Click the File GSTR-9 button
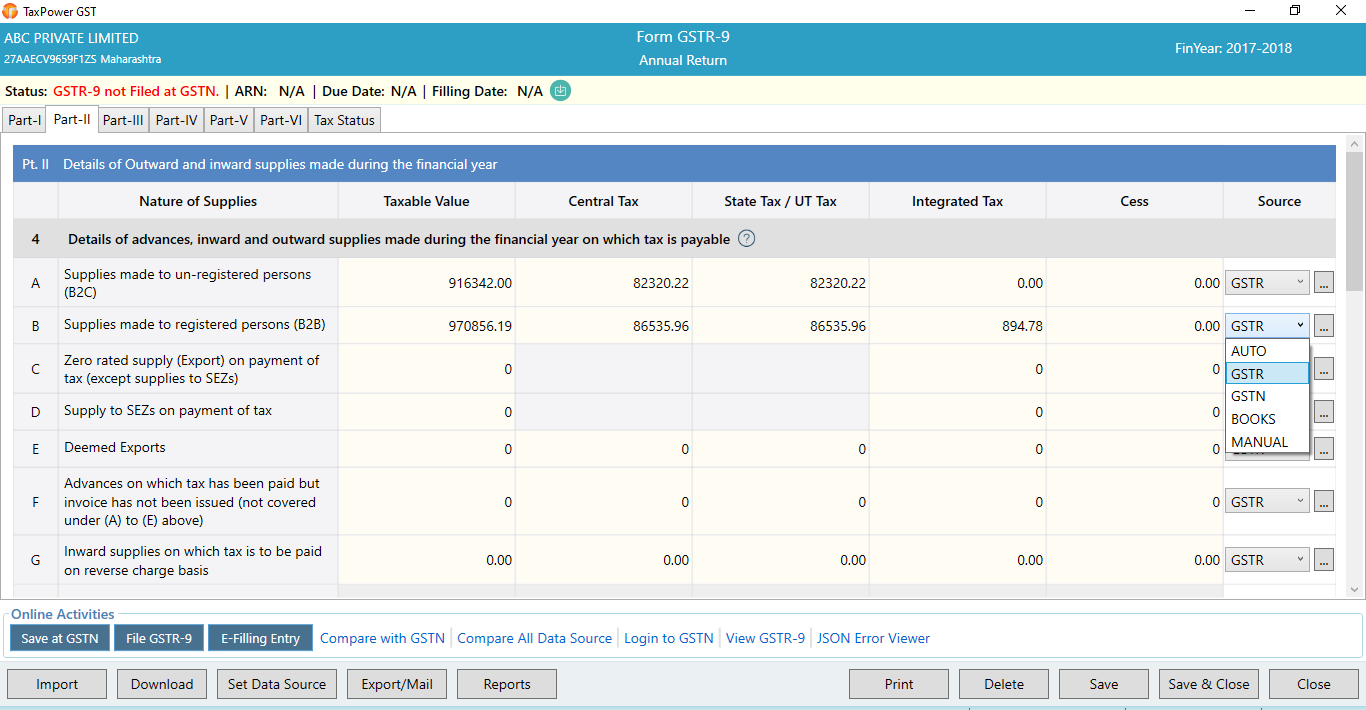 159,638
